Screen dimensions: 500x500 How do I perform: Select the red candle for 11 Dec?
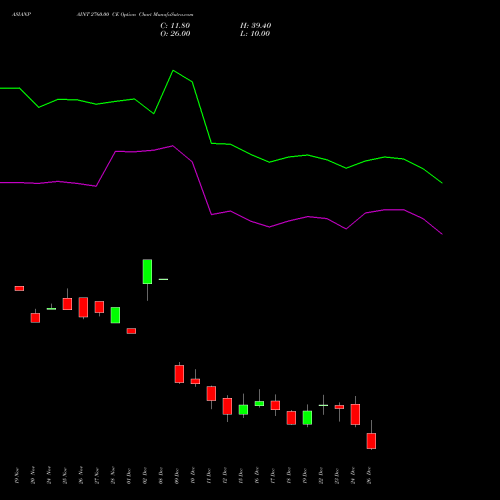click(211, 393)
